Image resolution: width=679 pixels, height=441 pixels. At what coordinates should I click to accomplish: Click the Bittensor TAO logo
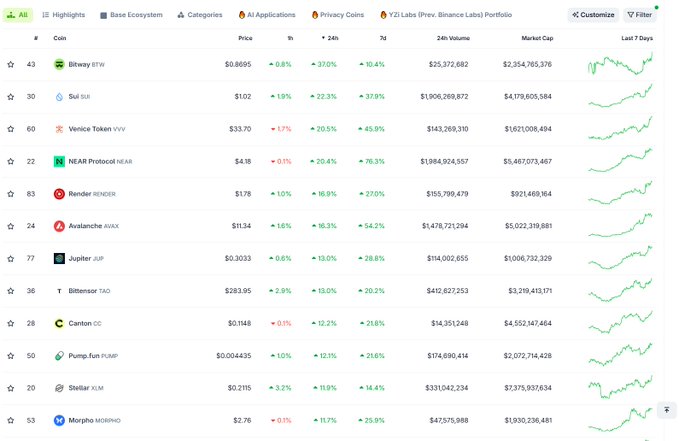click(59, 291)
